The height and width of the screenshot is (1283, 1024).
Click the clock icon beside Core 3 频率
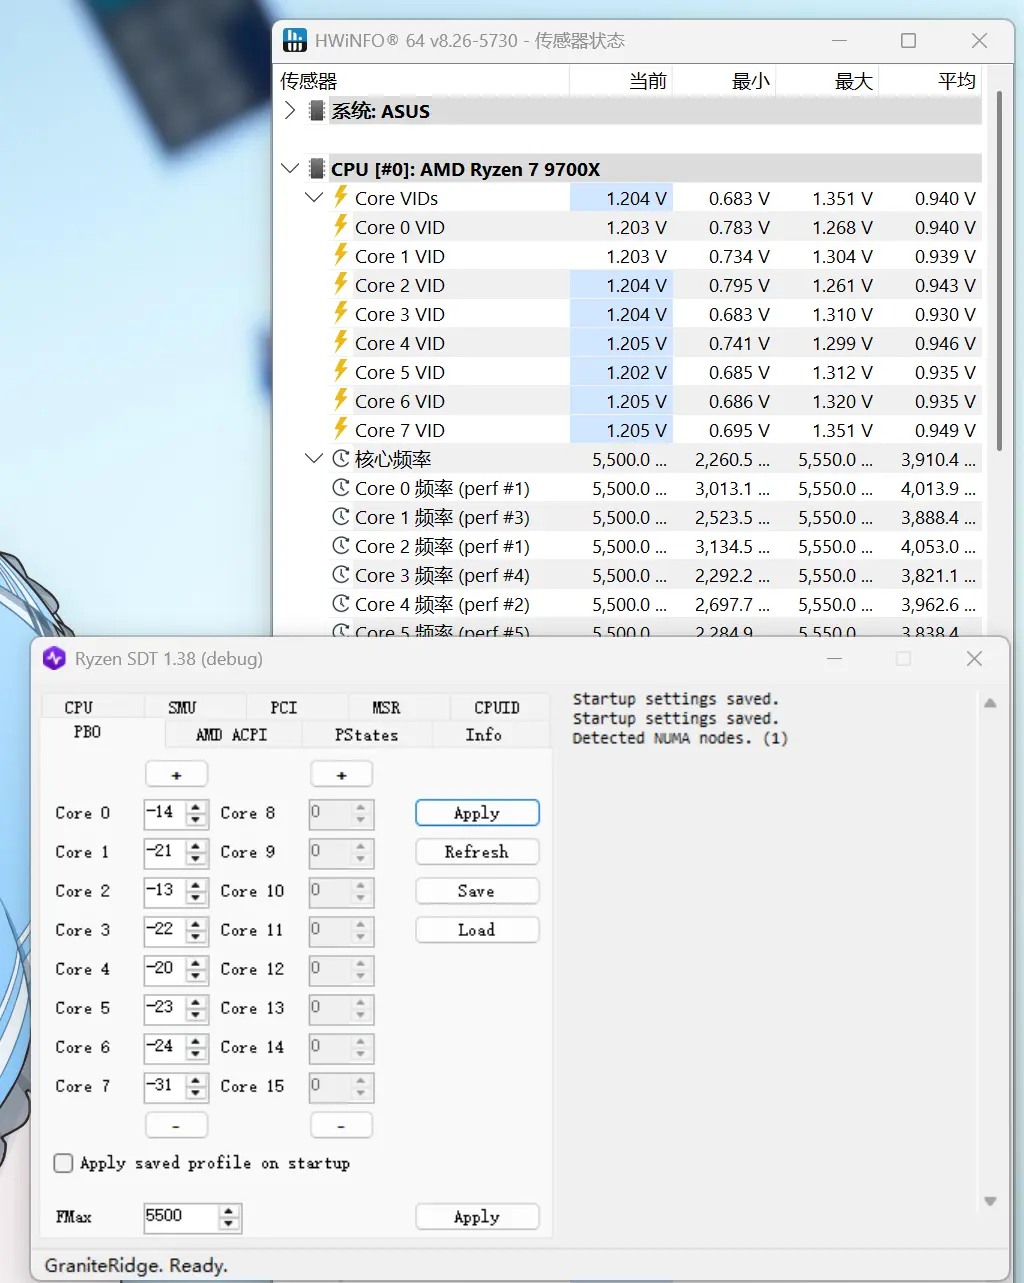tap(341, 575)
